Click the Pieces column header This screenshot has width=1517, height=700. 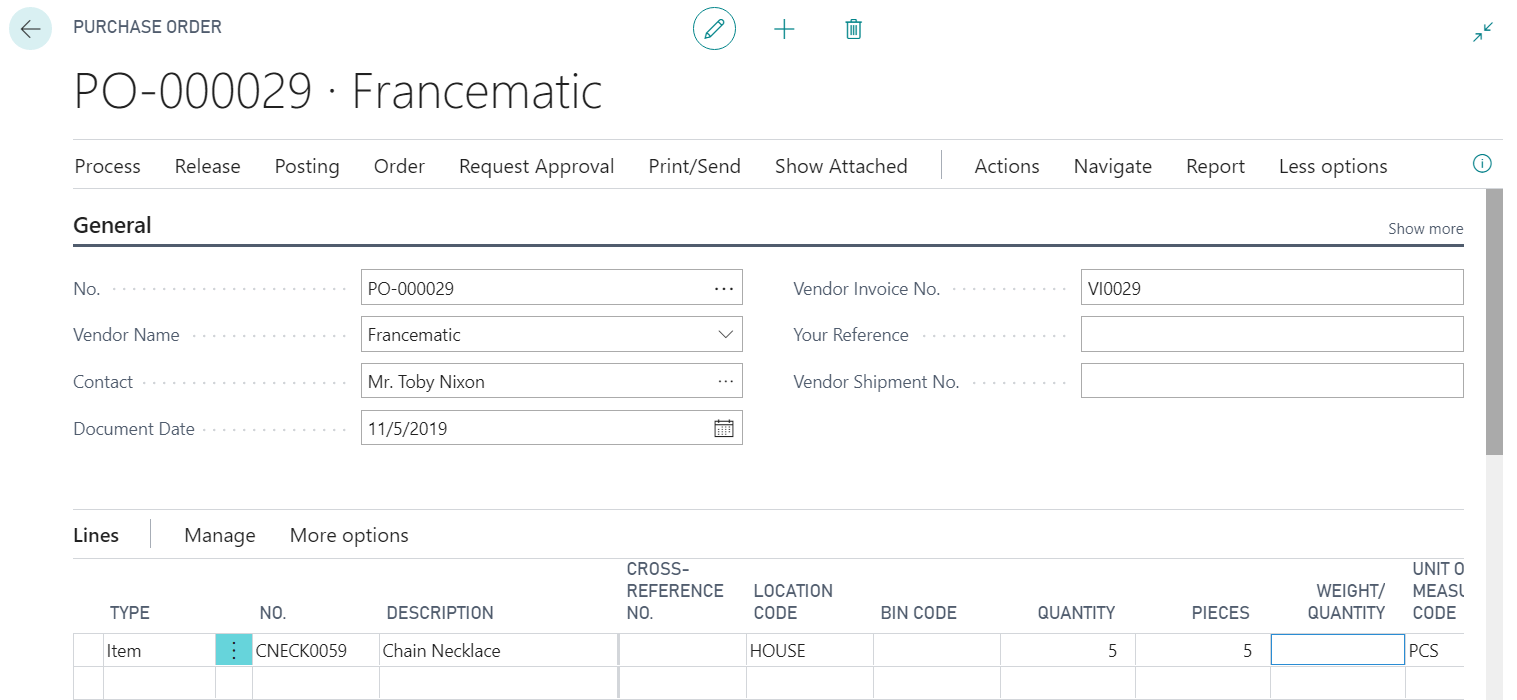pyautogui.click(x=1220, y=612)
